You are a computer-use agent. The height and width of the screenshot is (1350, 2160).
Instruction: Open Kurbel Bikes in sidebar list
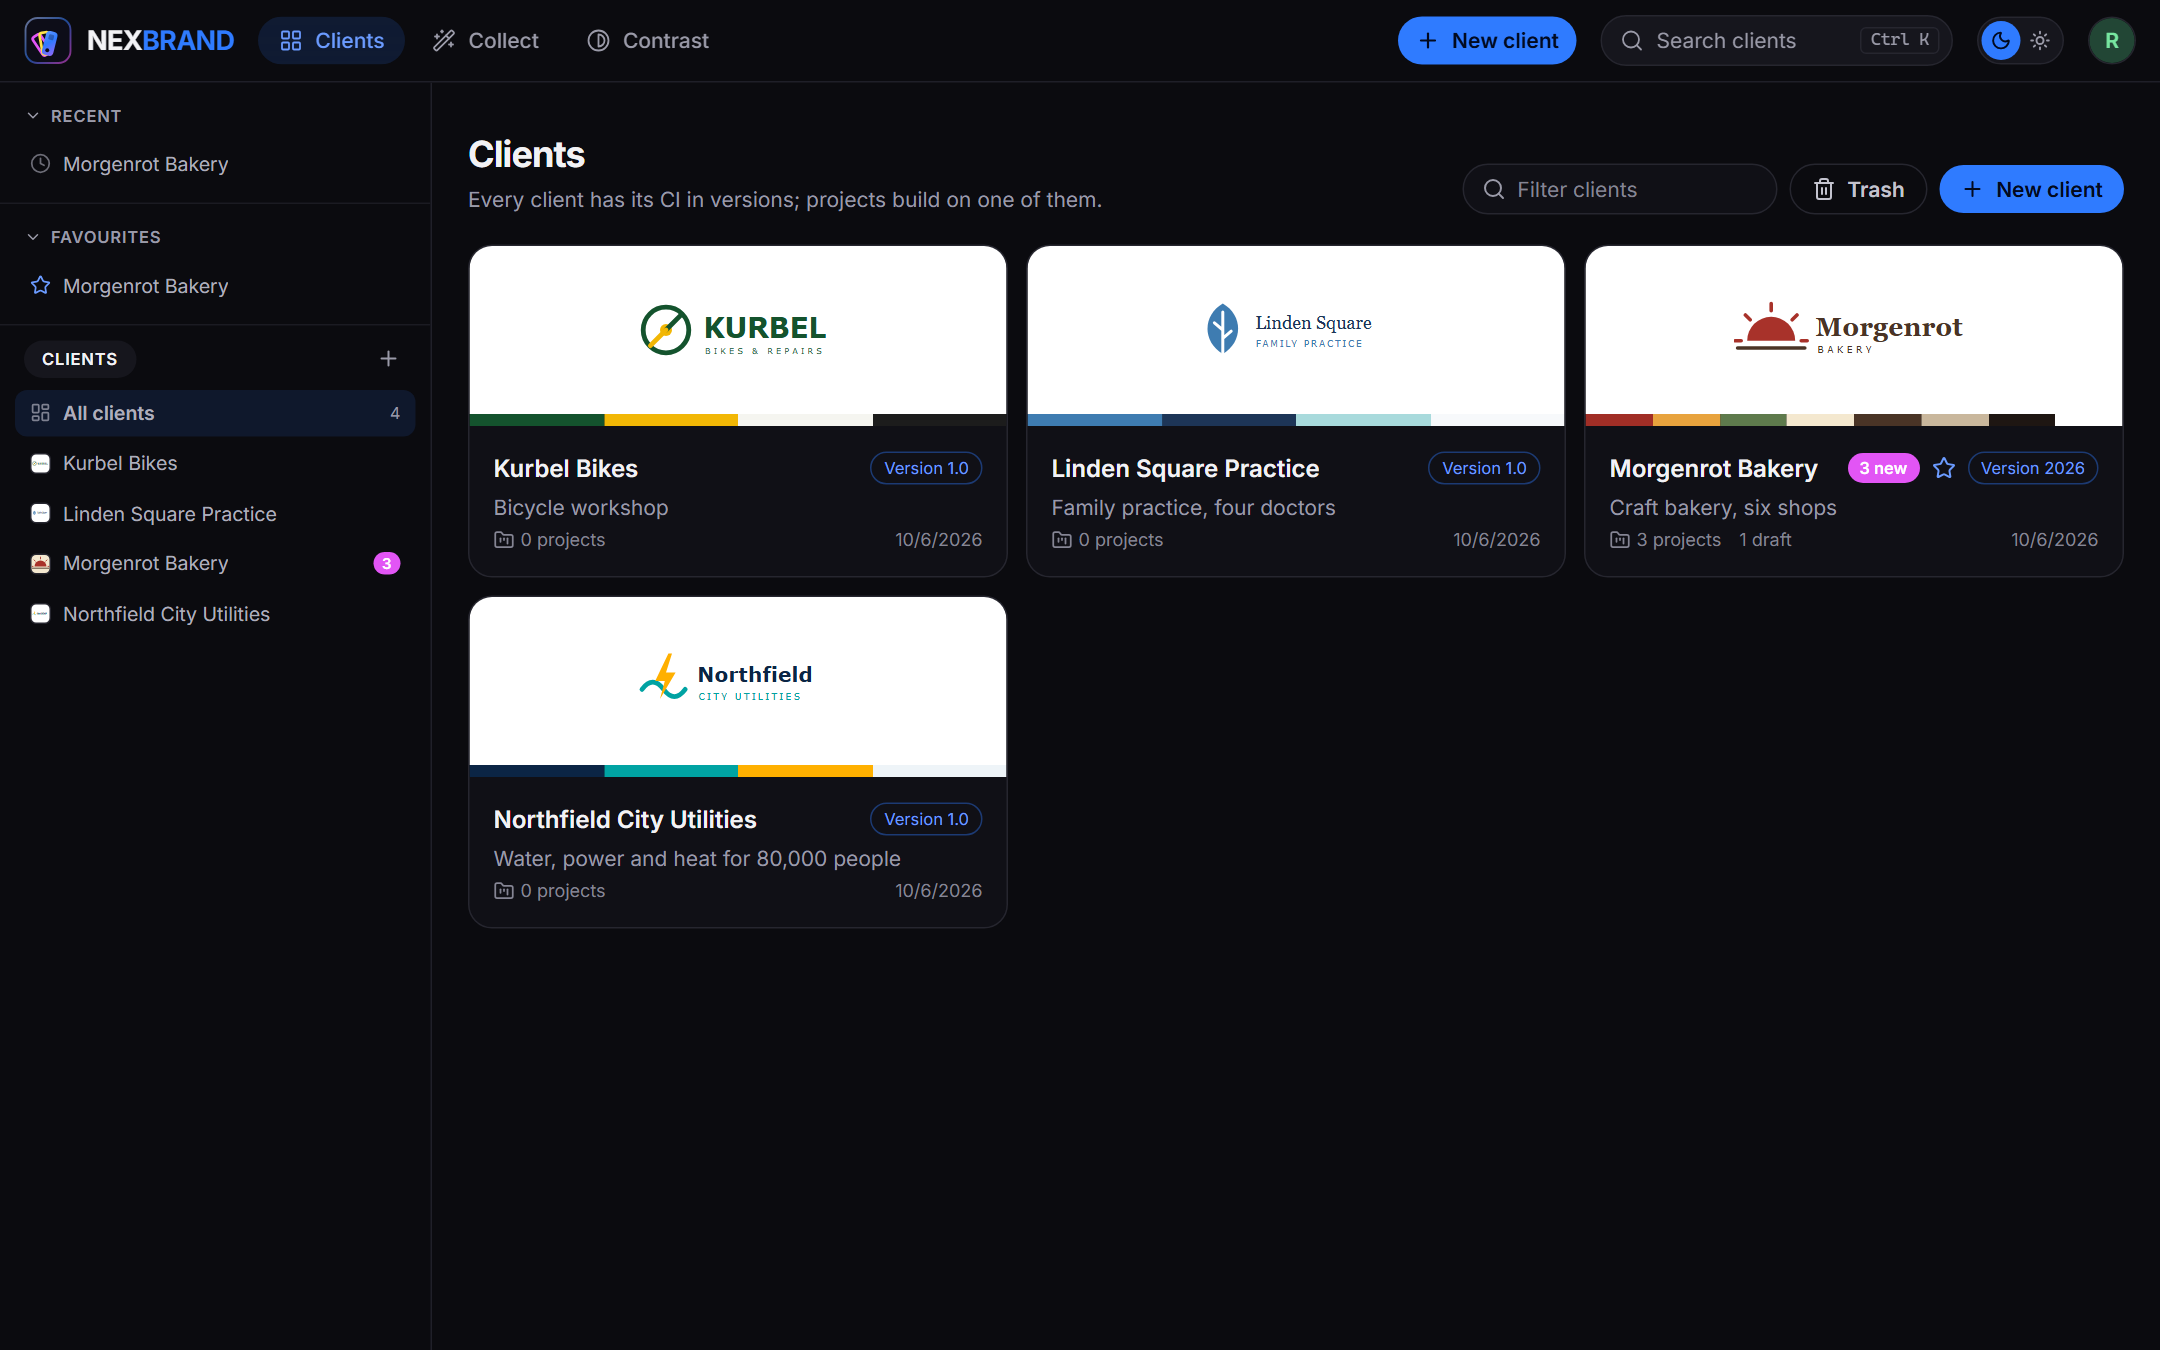[x=215, y=463]
